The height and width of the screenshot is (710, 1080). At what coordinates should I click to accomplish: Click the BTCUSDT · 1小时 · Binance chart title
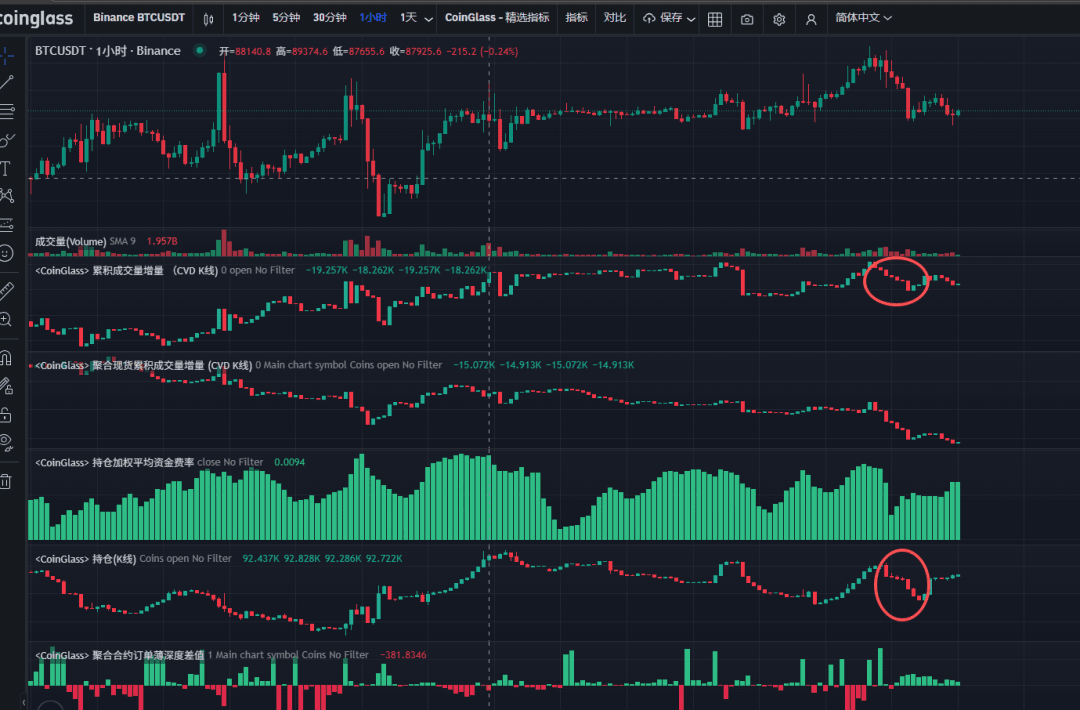(107, 51)
